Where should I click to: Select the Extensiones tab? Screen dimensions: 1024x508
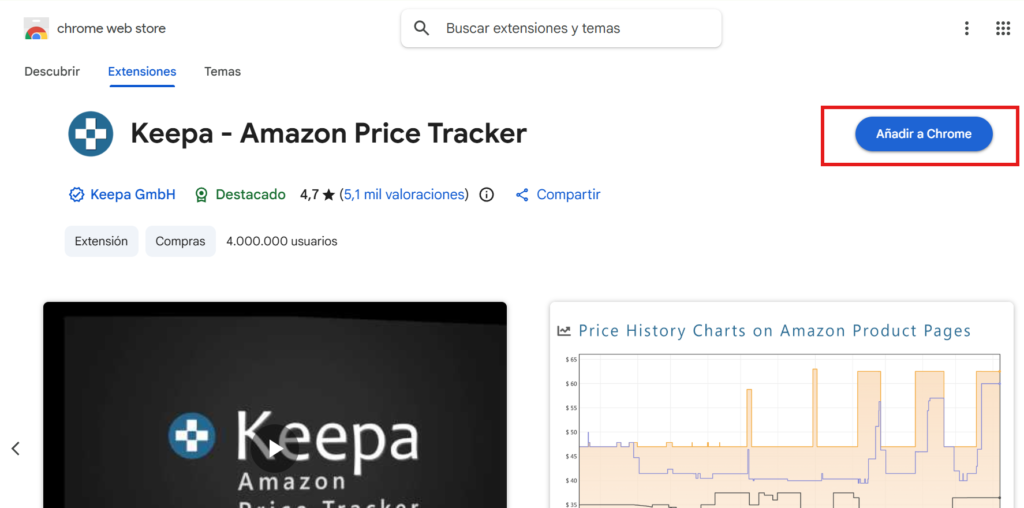pyautogui.click(x=142, y=72)
